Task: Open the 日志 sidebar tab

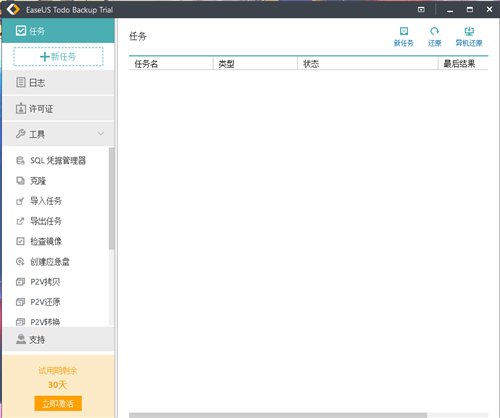Action: coord(58,82)
